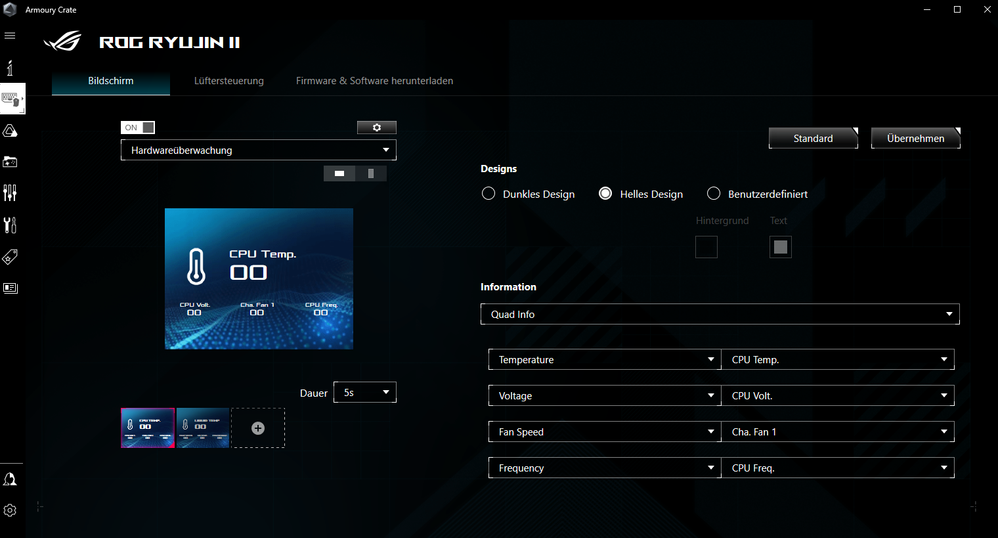
Task: Select the Benutzerdefiniert radio button
Action: 713,194
